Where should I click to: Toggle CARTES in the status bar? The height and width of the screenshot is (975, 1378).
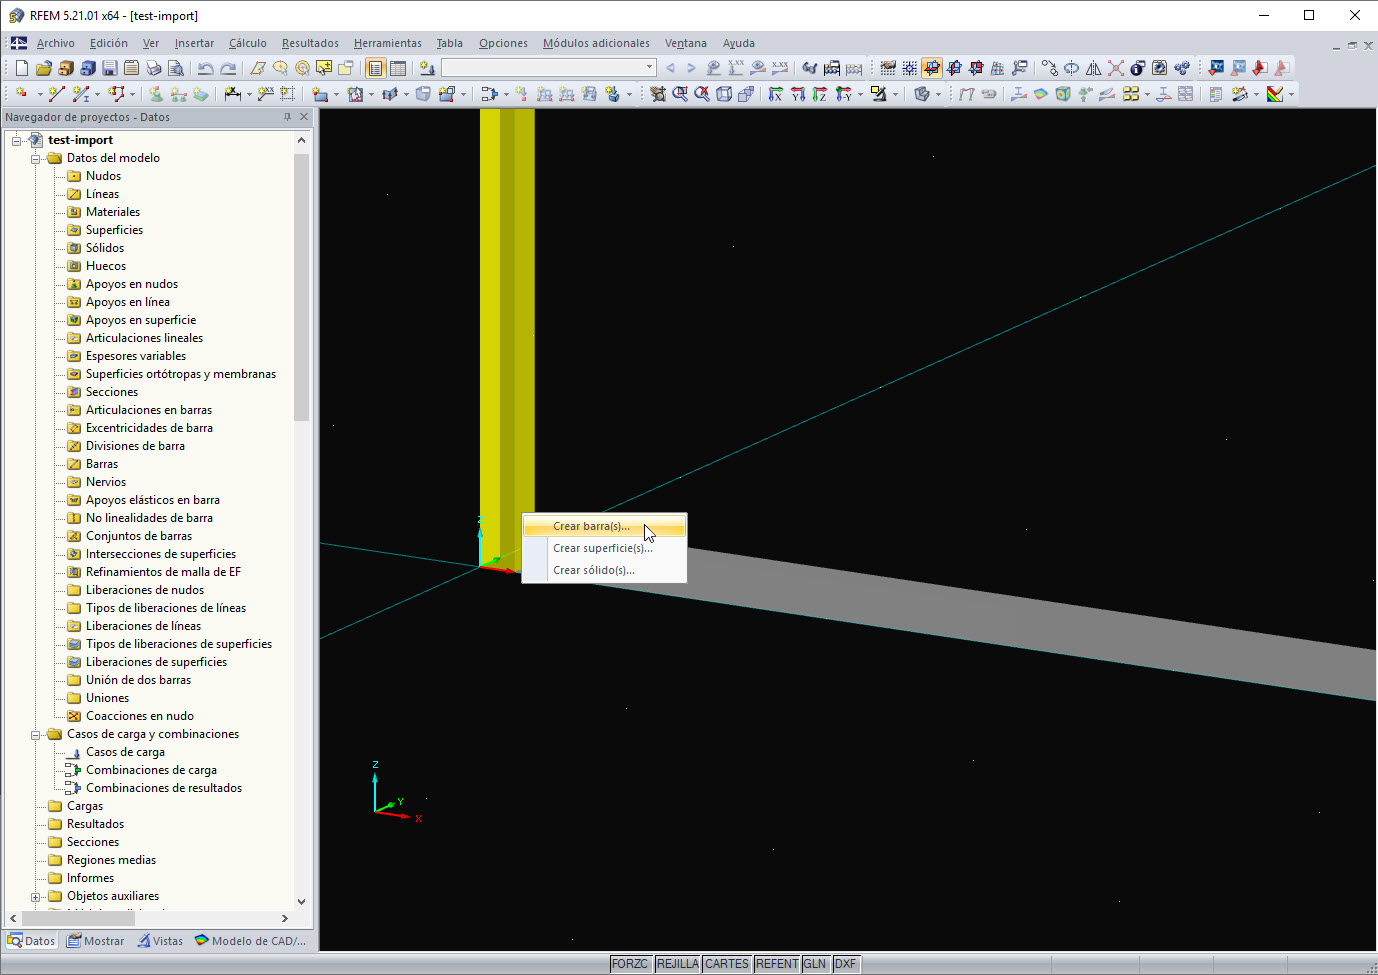point(727,964)
